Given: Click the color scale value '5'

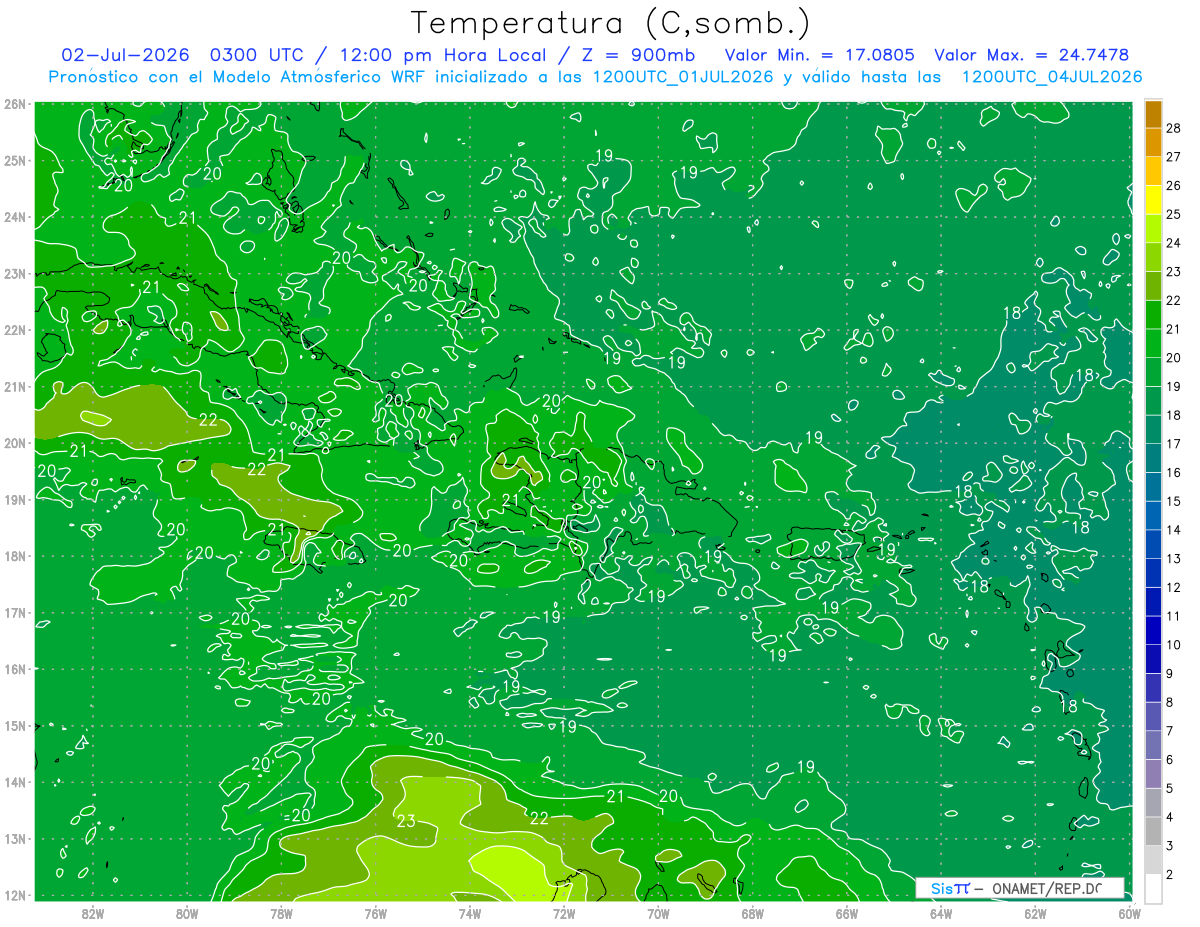Looking at the screenshot, I should tap(1170, 789).
